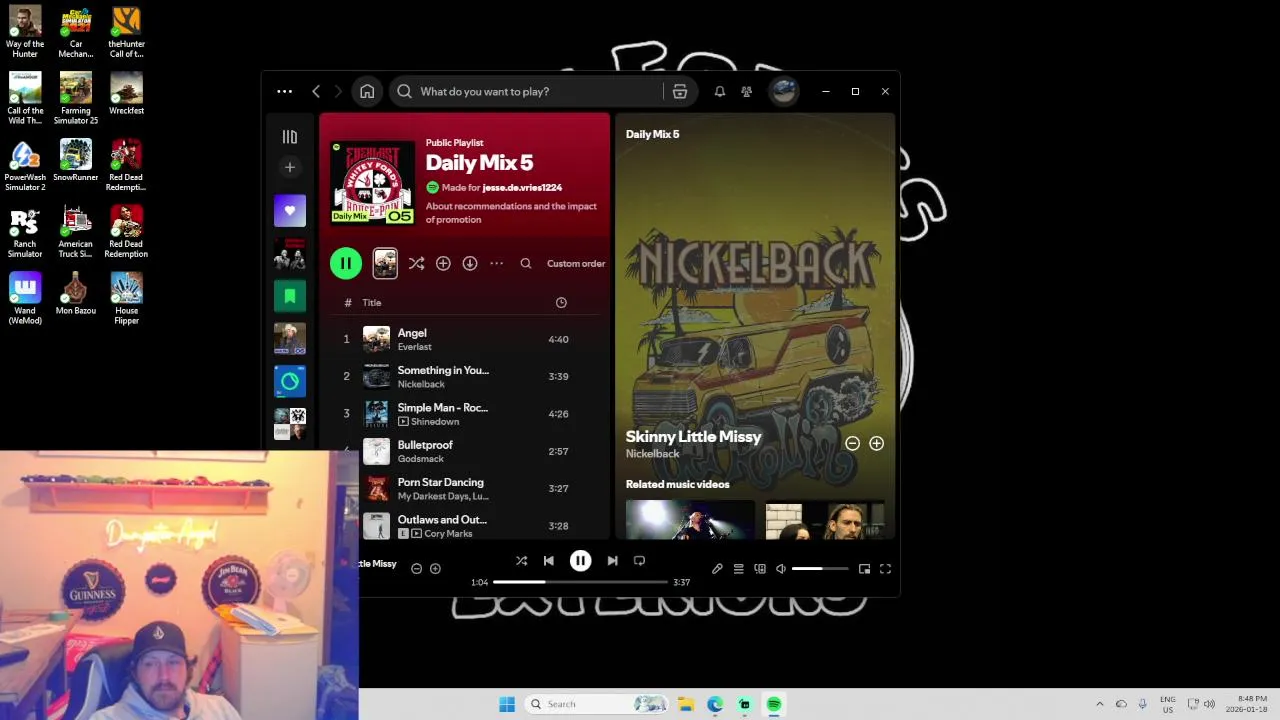Toggle repeat in player bar
The width and height of the screenshot is (1280, 720).
[639, 561]
